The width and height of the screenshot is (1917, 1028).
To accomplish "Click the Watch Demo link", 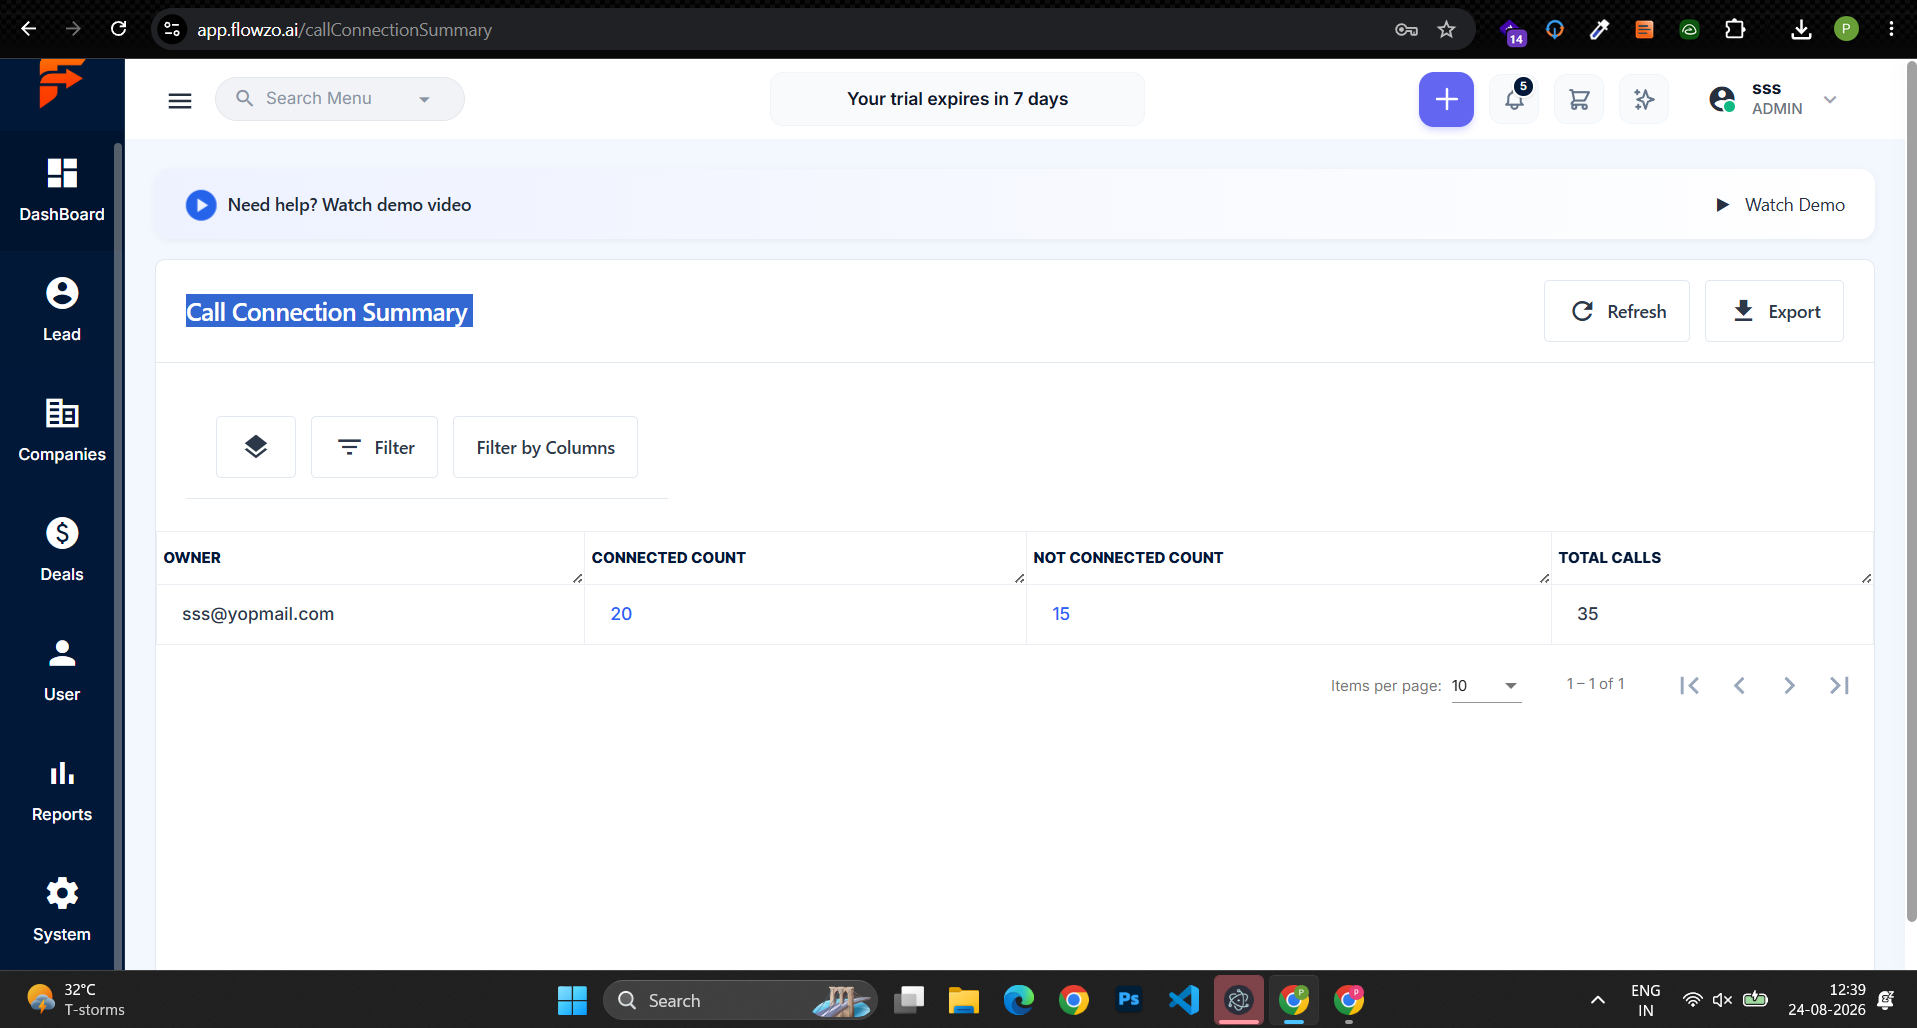I will pyautogui.click(x=1781, y=205).
